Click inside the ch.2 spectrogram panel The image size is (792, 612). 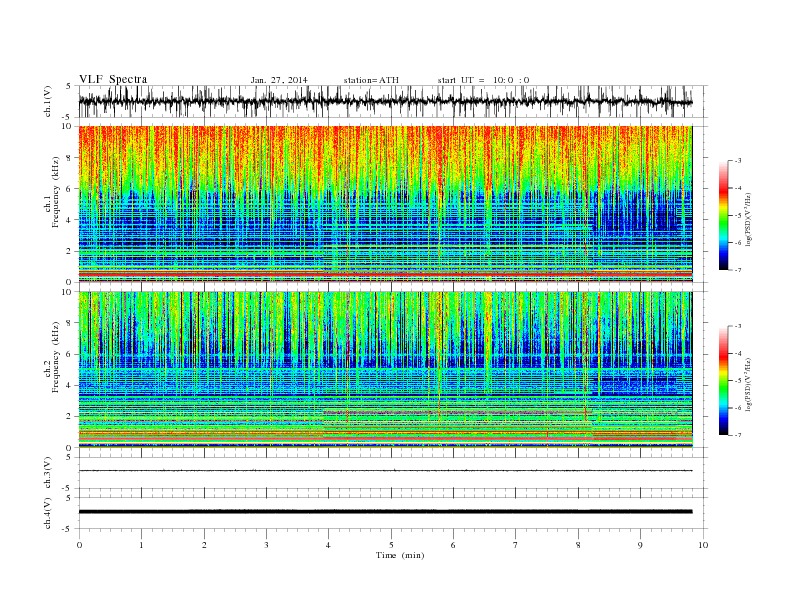(x=385, y=369)
